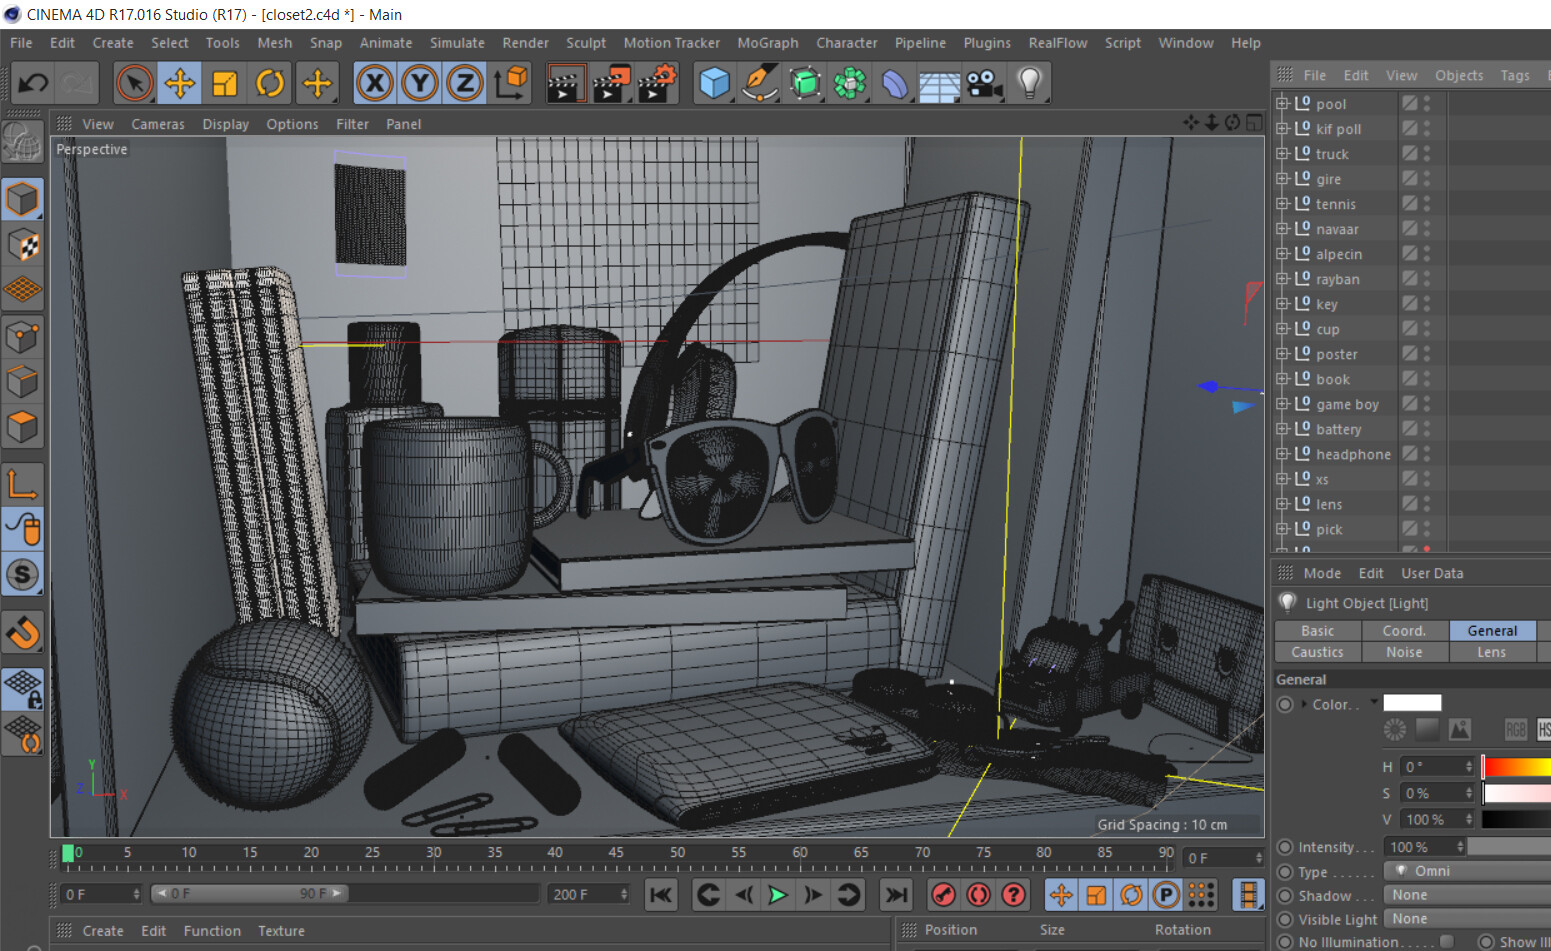Expand the truck object hierarchy
1551x951 pixels.
(x=1282, y=154)
